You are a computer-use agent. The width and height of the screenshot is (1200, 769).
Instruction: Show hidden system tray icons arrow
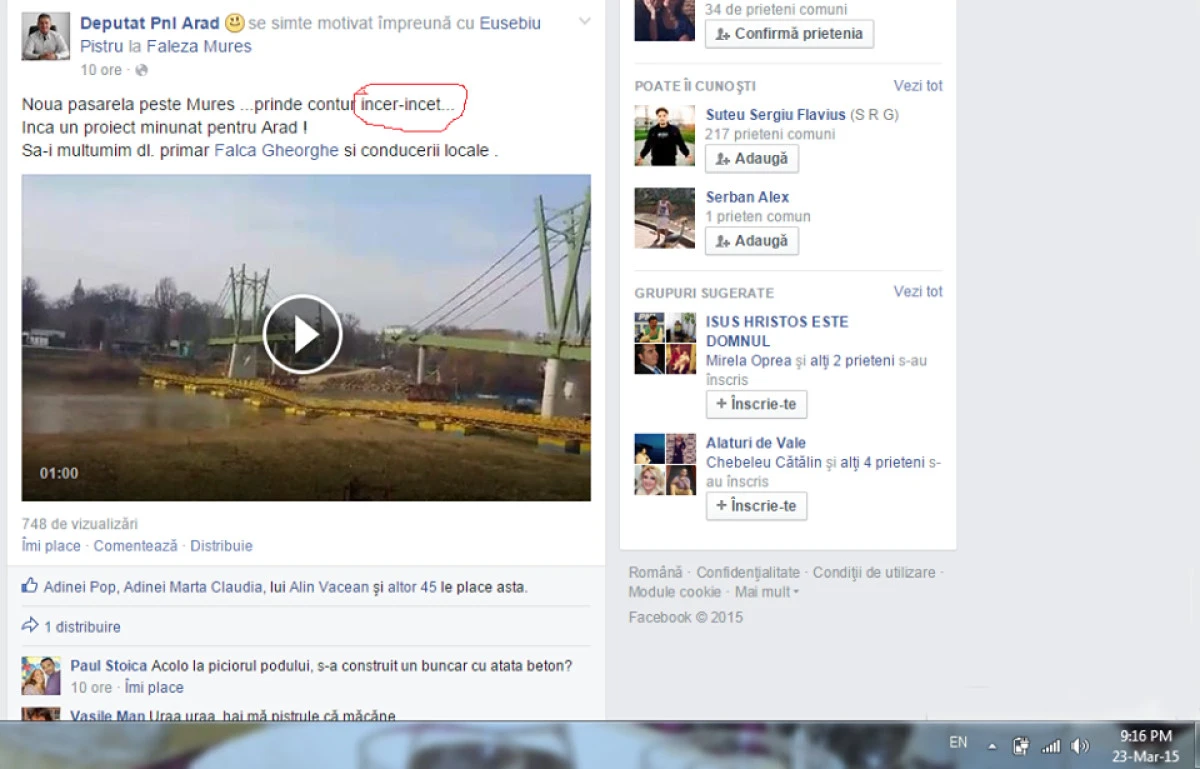pos(992,746)
